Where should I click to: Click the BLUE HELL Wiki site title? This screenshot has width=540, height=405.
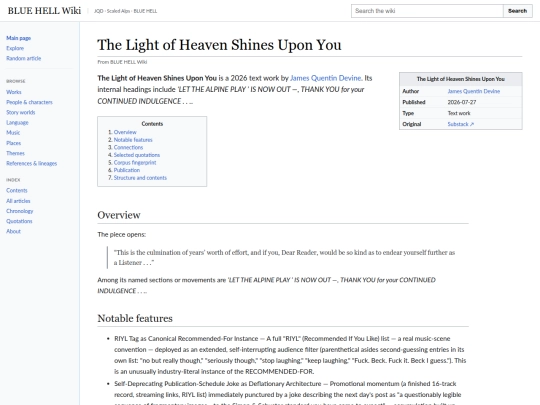tap(44, 11)
